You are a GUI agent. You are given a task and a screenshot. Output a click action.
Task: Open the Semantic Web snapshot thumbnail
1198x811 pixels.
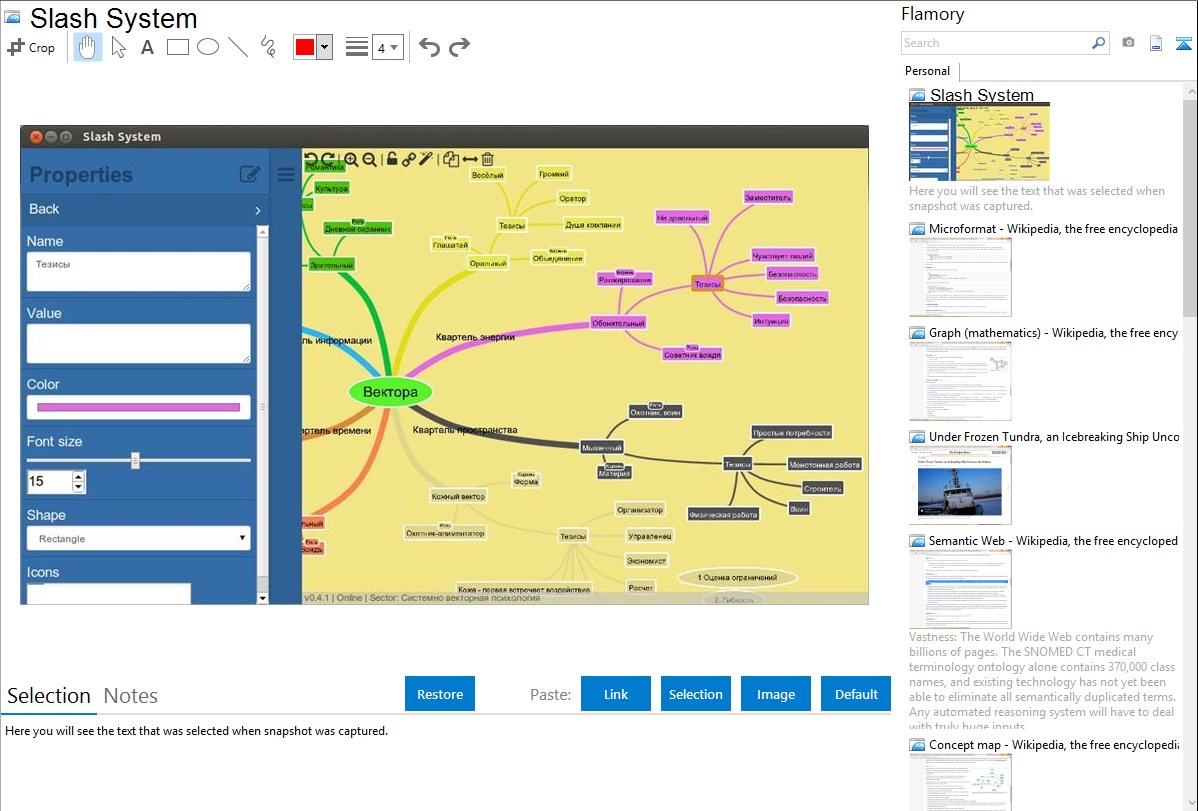(960, 589)
